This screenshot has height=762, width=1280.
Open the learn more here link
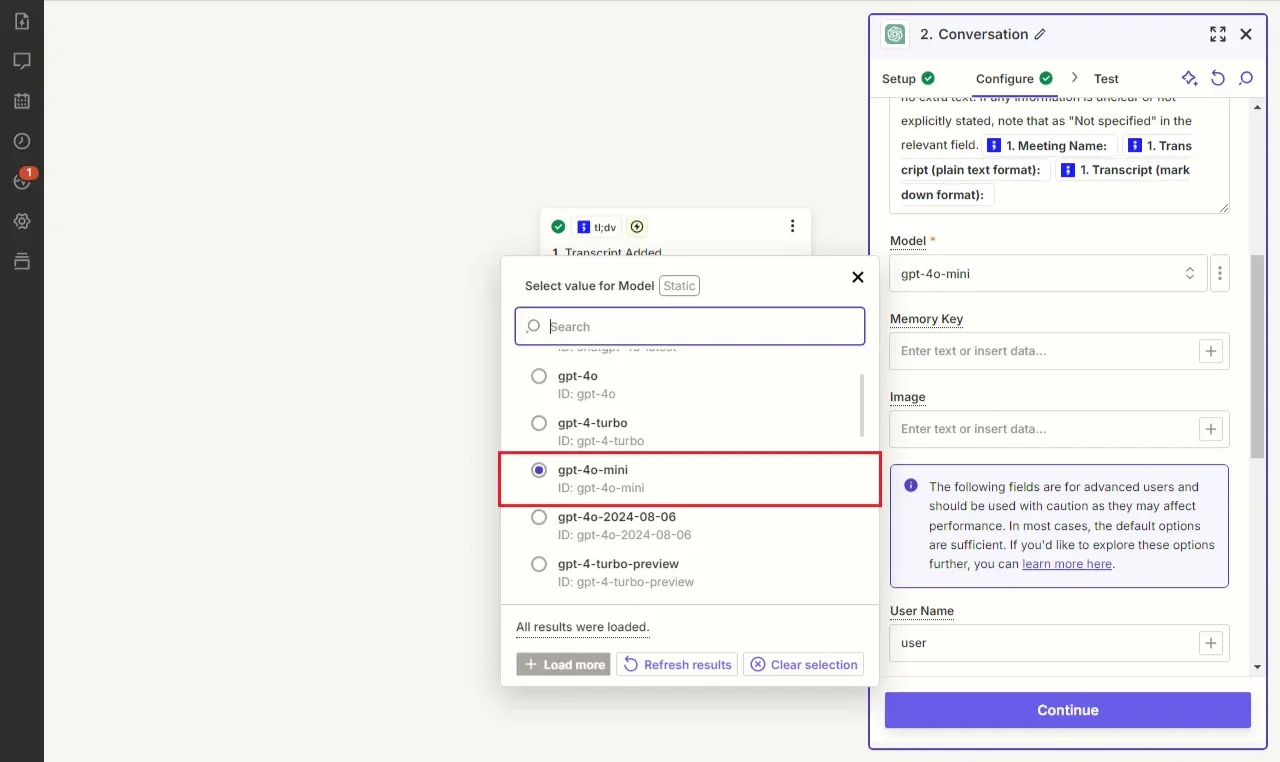click(1067, 564)
